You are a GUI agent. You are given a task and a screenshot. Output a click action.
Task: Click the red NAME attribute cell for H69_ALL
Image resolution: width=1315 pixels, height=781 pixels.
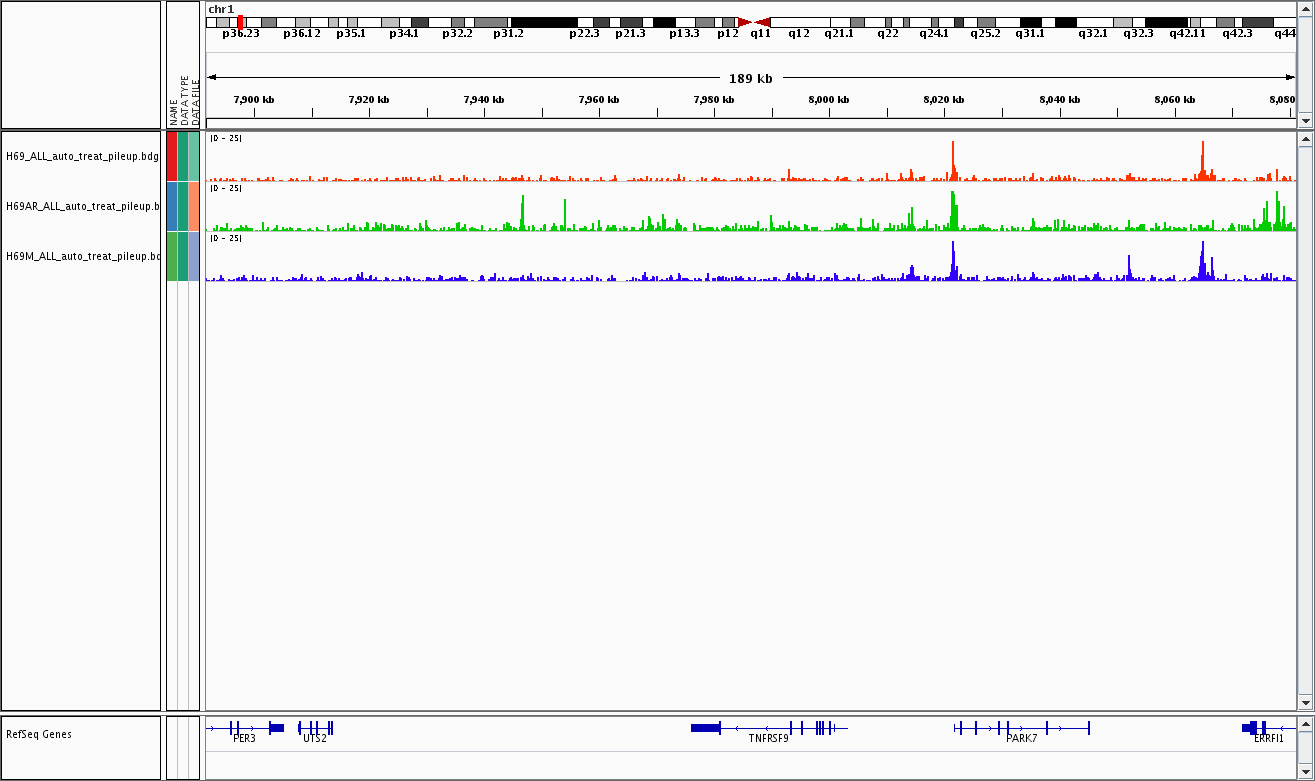click(172, 156)
